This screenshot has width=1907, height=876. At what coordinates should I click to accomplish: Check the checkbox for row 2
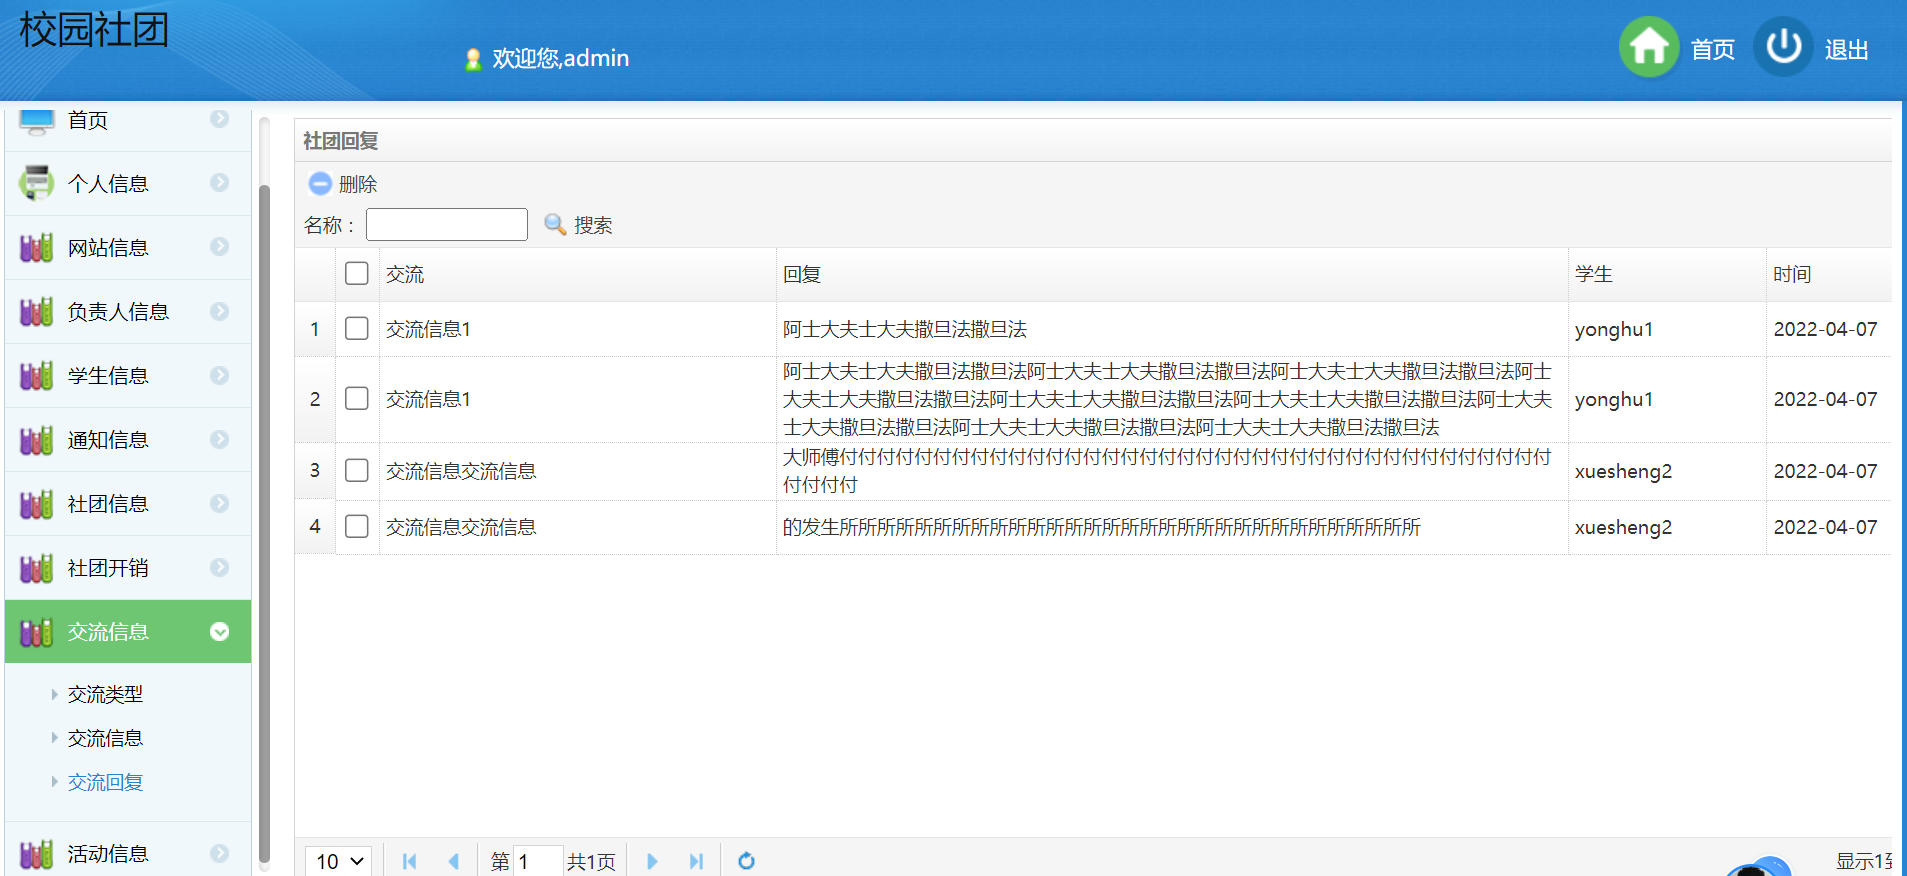357,398
